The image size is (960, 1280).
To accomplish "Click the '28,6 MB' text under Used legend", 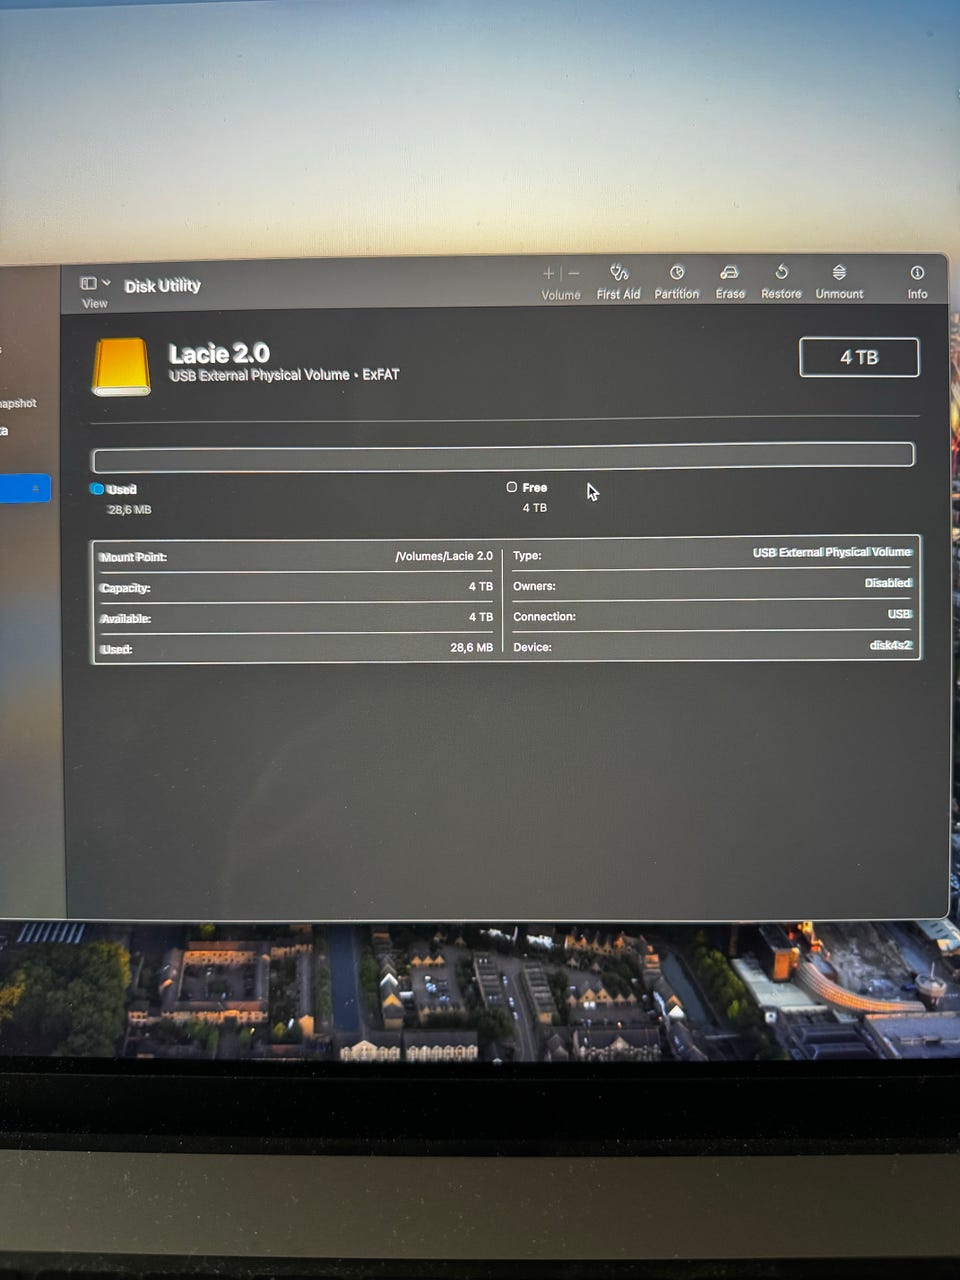I will coord(130,510).
